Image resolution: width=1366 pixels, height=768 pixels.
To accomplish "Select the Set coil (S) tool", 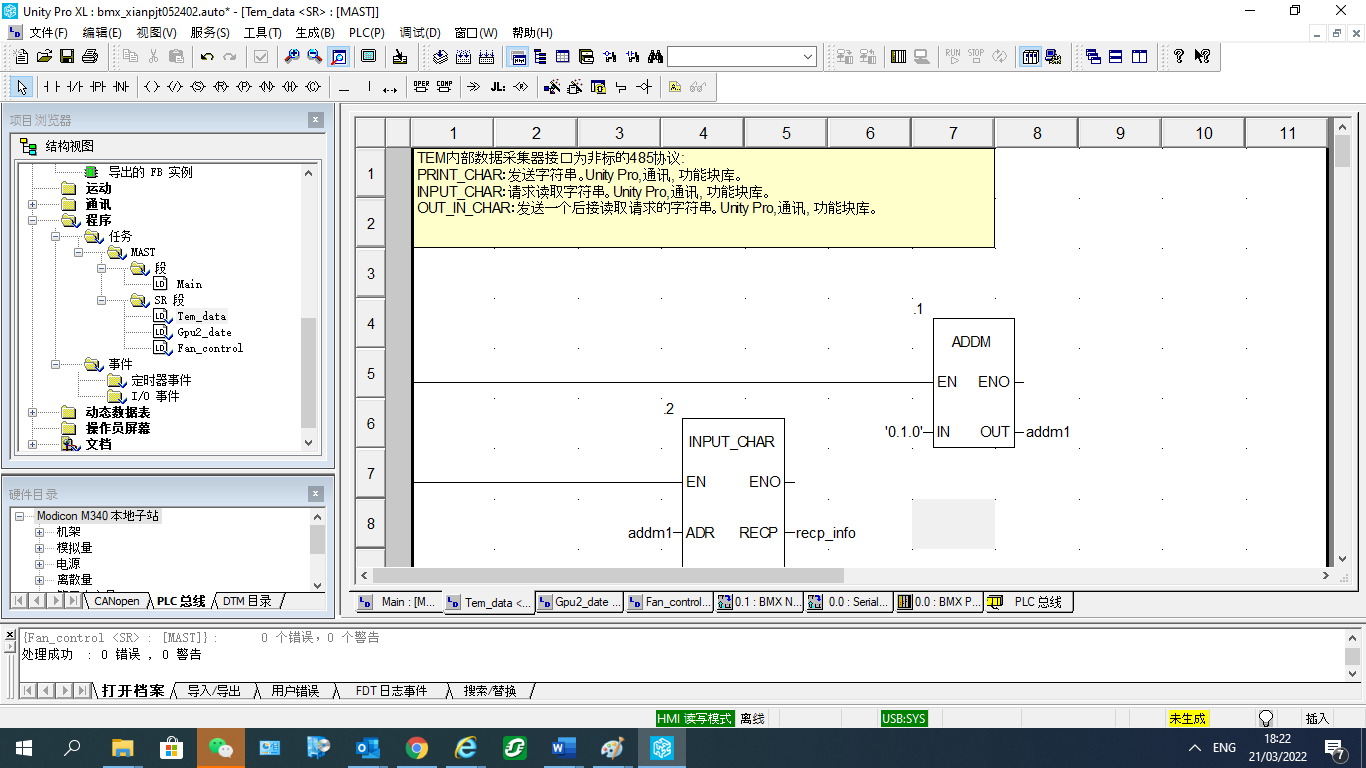I will [198, 87].
